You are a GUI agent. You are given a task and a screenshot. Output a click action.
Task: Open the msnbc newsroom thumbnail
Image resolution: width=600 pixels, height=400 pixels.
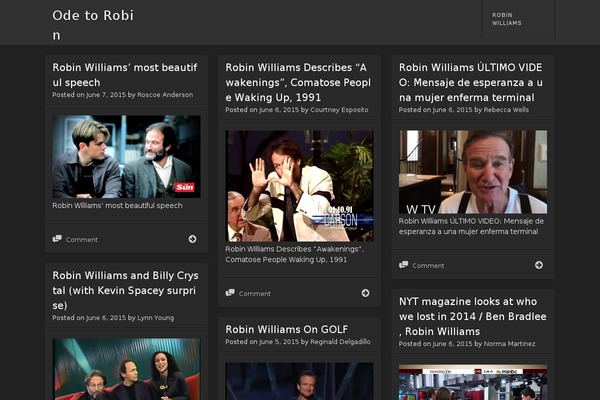[x=473, y=382]
